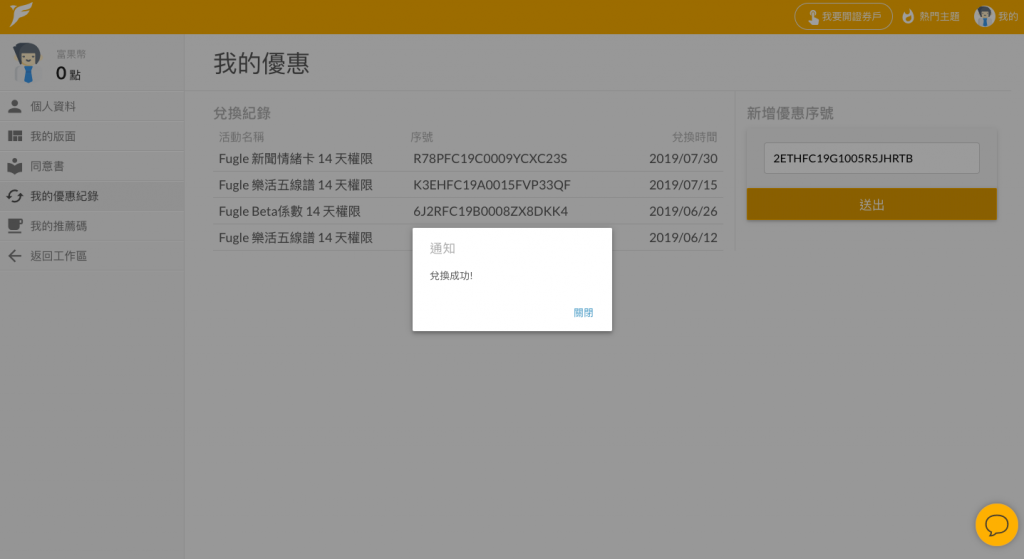
Task: Click the 我的優惠紀錄 refresh icon
Action: click(14, 196)
